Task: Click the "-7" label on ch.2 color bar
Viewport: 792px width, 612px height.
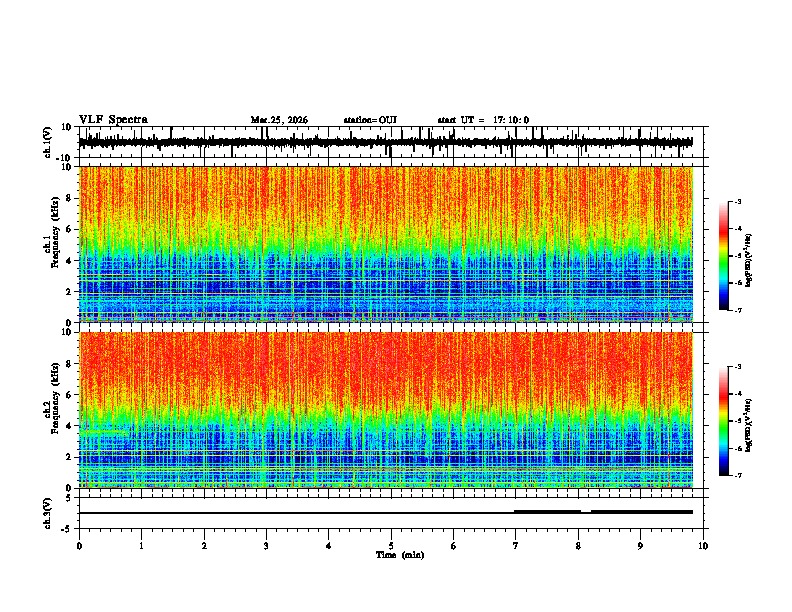Action: tap(737, 475)
